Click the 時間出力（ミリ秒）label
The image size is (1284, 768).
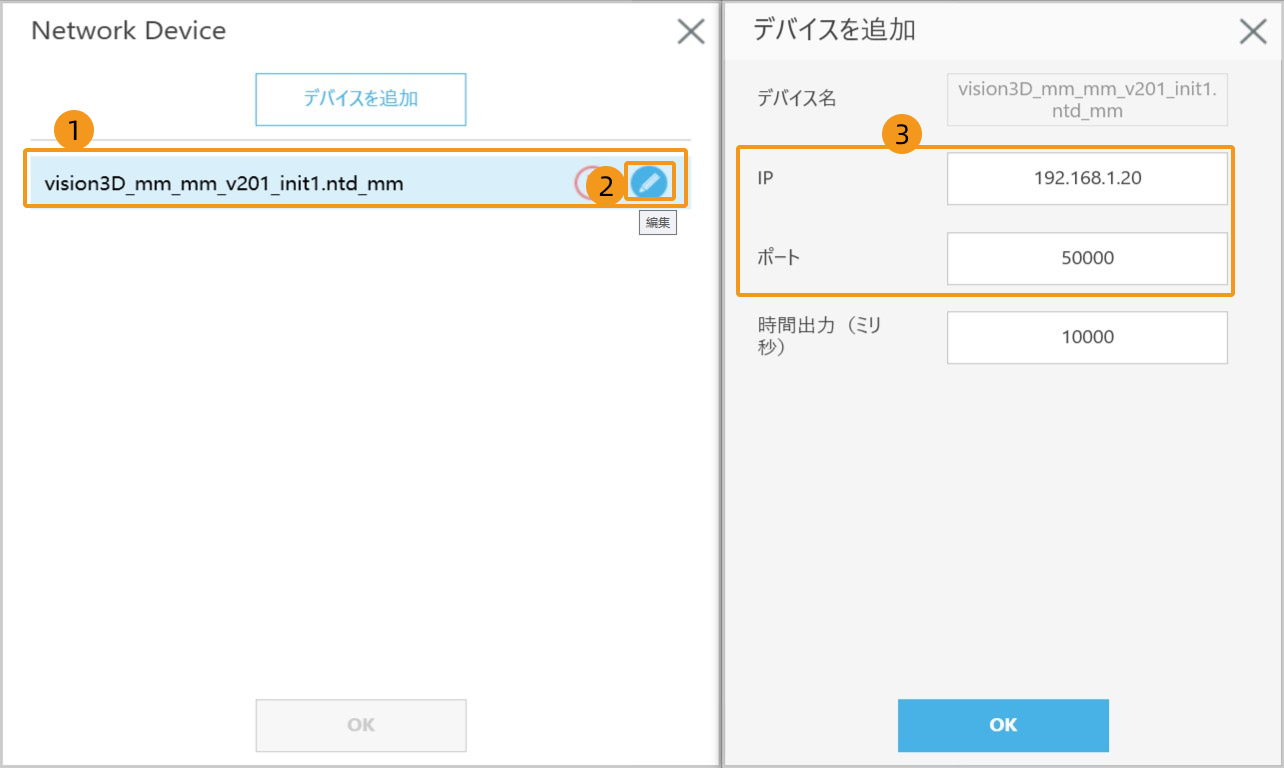[x=819, y=337]
